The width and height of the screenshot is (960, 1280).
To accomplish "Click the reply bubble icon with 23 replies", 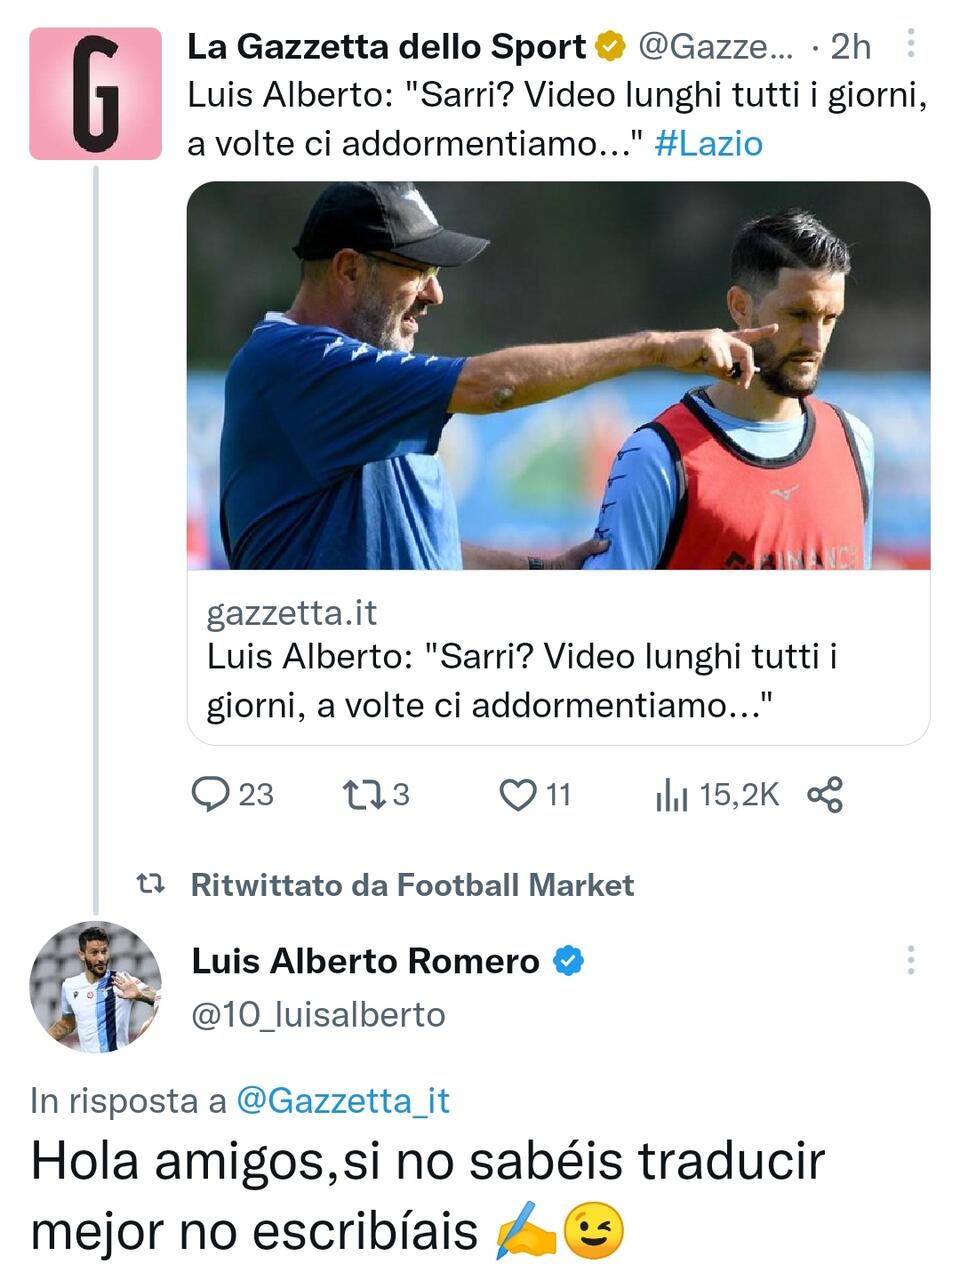I will point(210,795).
